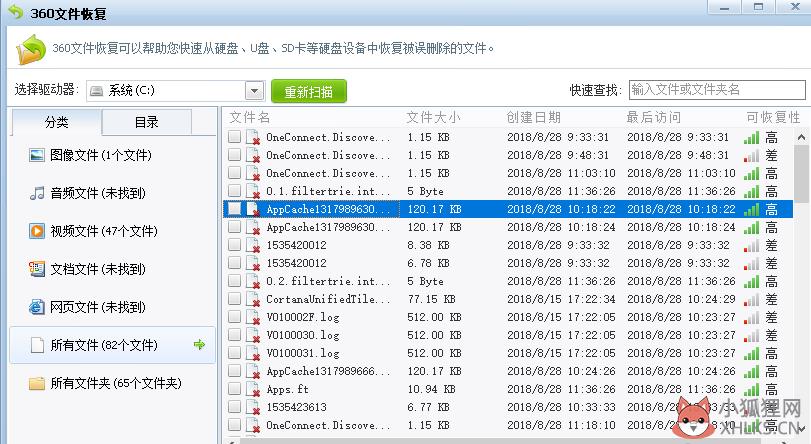Click the document files category icon

(37, 269)
